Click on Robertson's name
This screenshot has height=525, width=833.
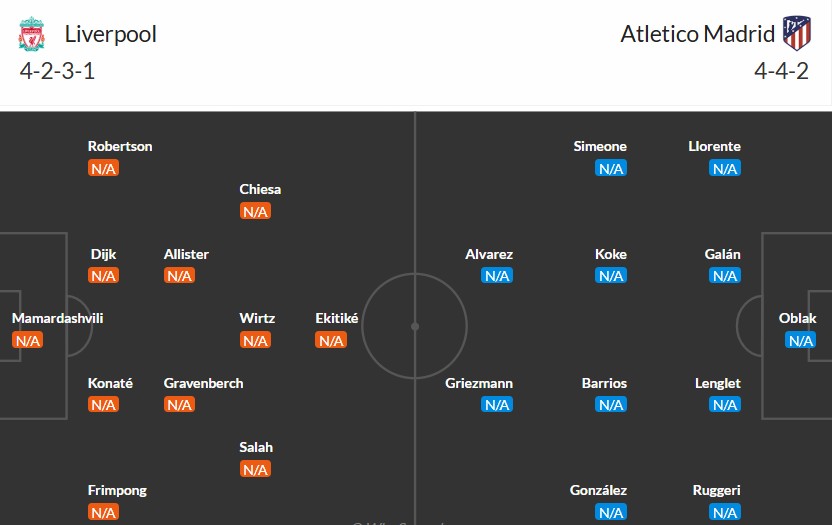click(x=120, y=146)
